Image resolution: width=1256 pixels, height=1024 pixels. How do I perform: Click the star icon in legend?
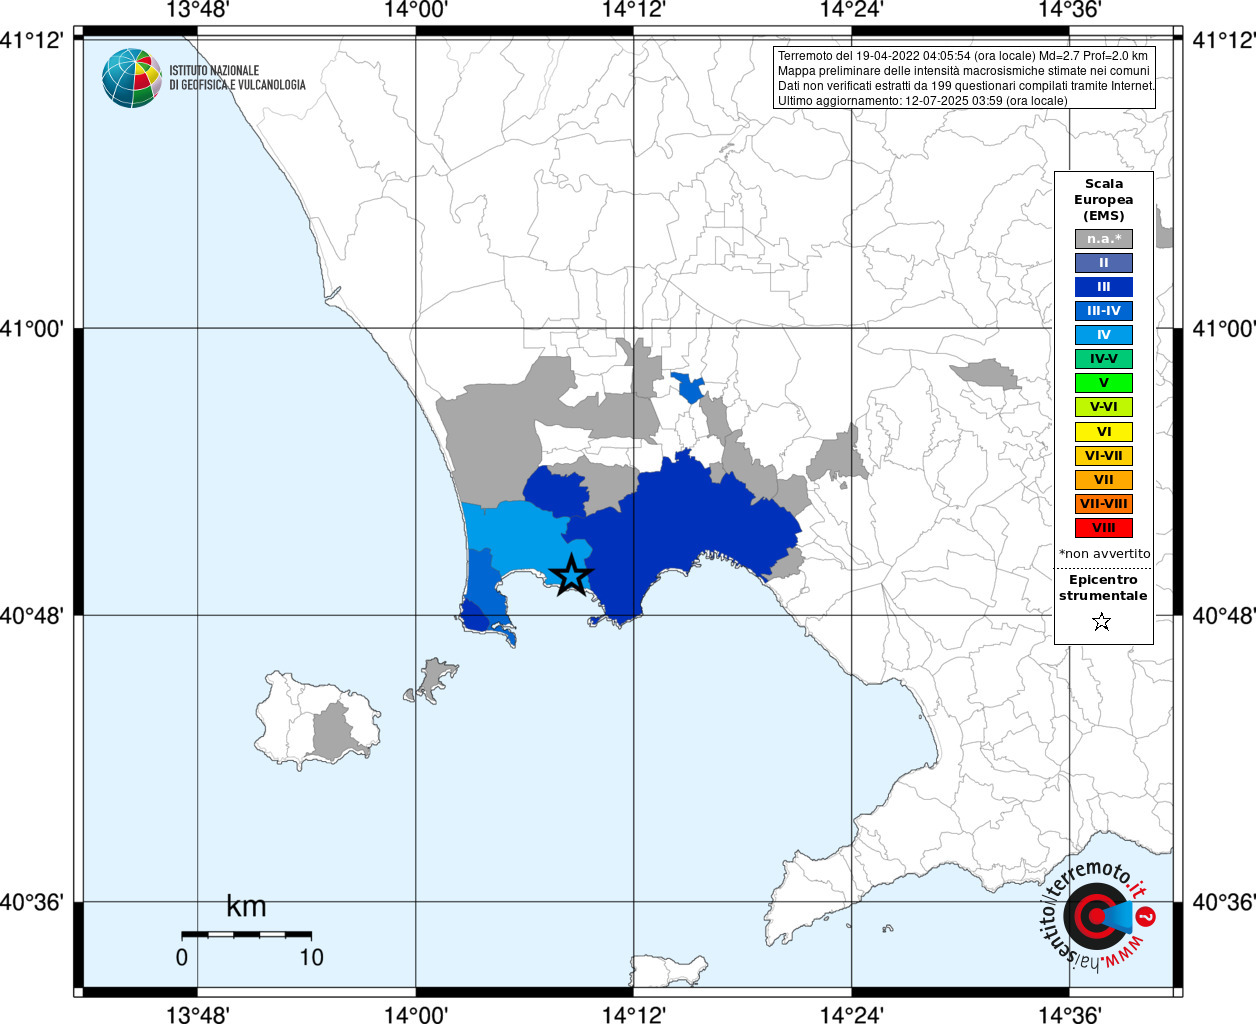(x=1102, y=622)
